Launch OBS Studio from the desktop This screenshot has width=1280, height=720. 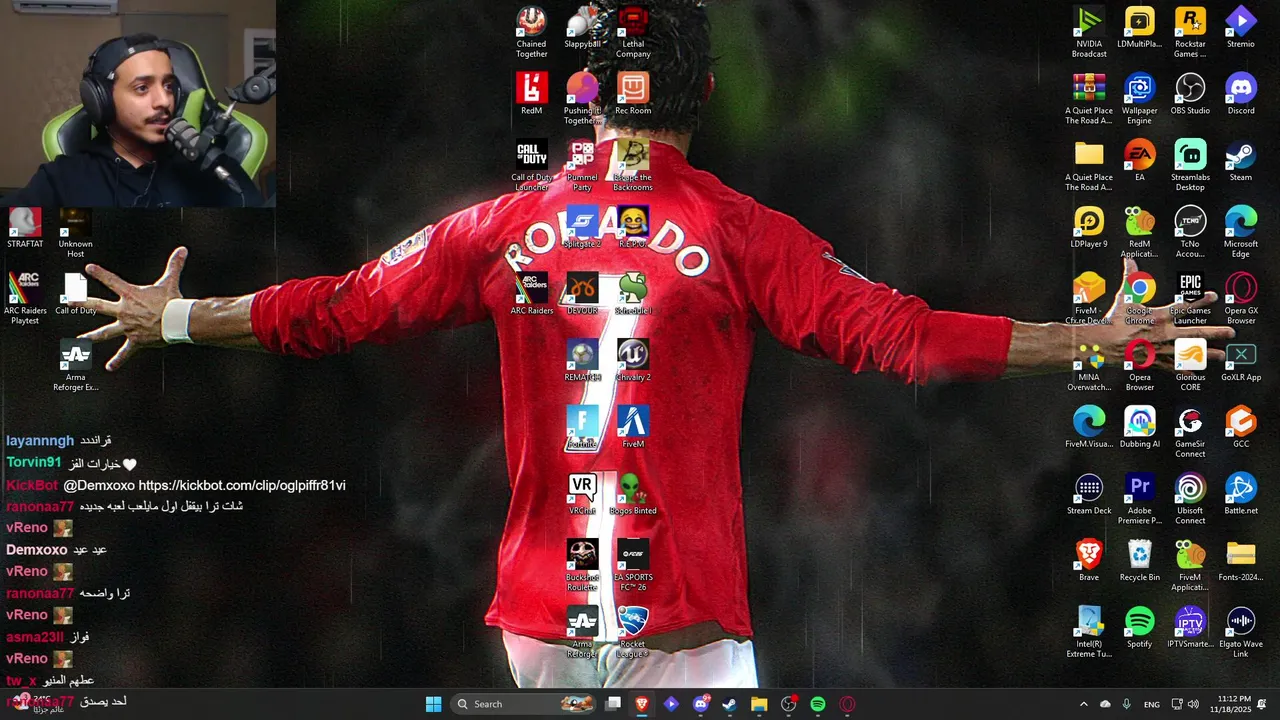pos(1190,94)
